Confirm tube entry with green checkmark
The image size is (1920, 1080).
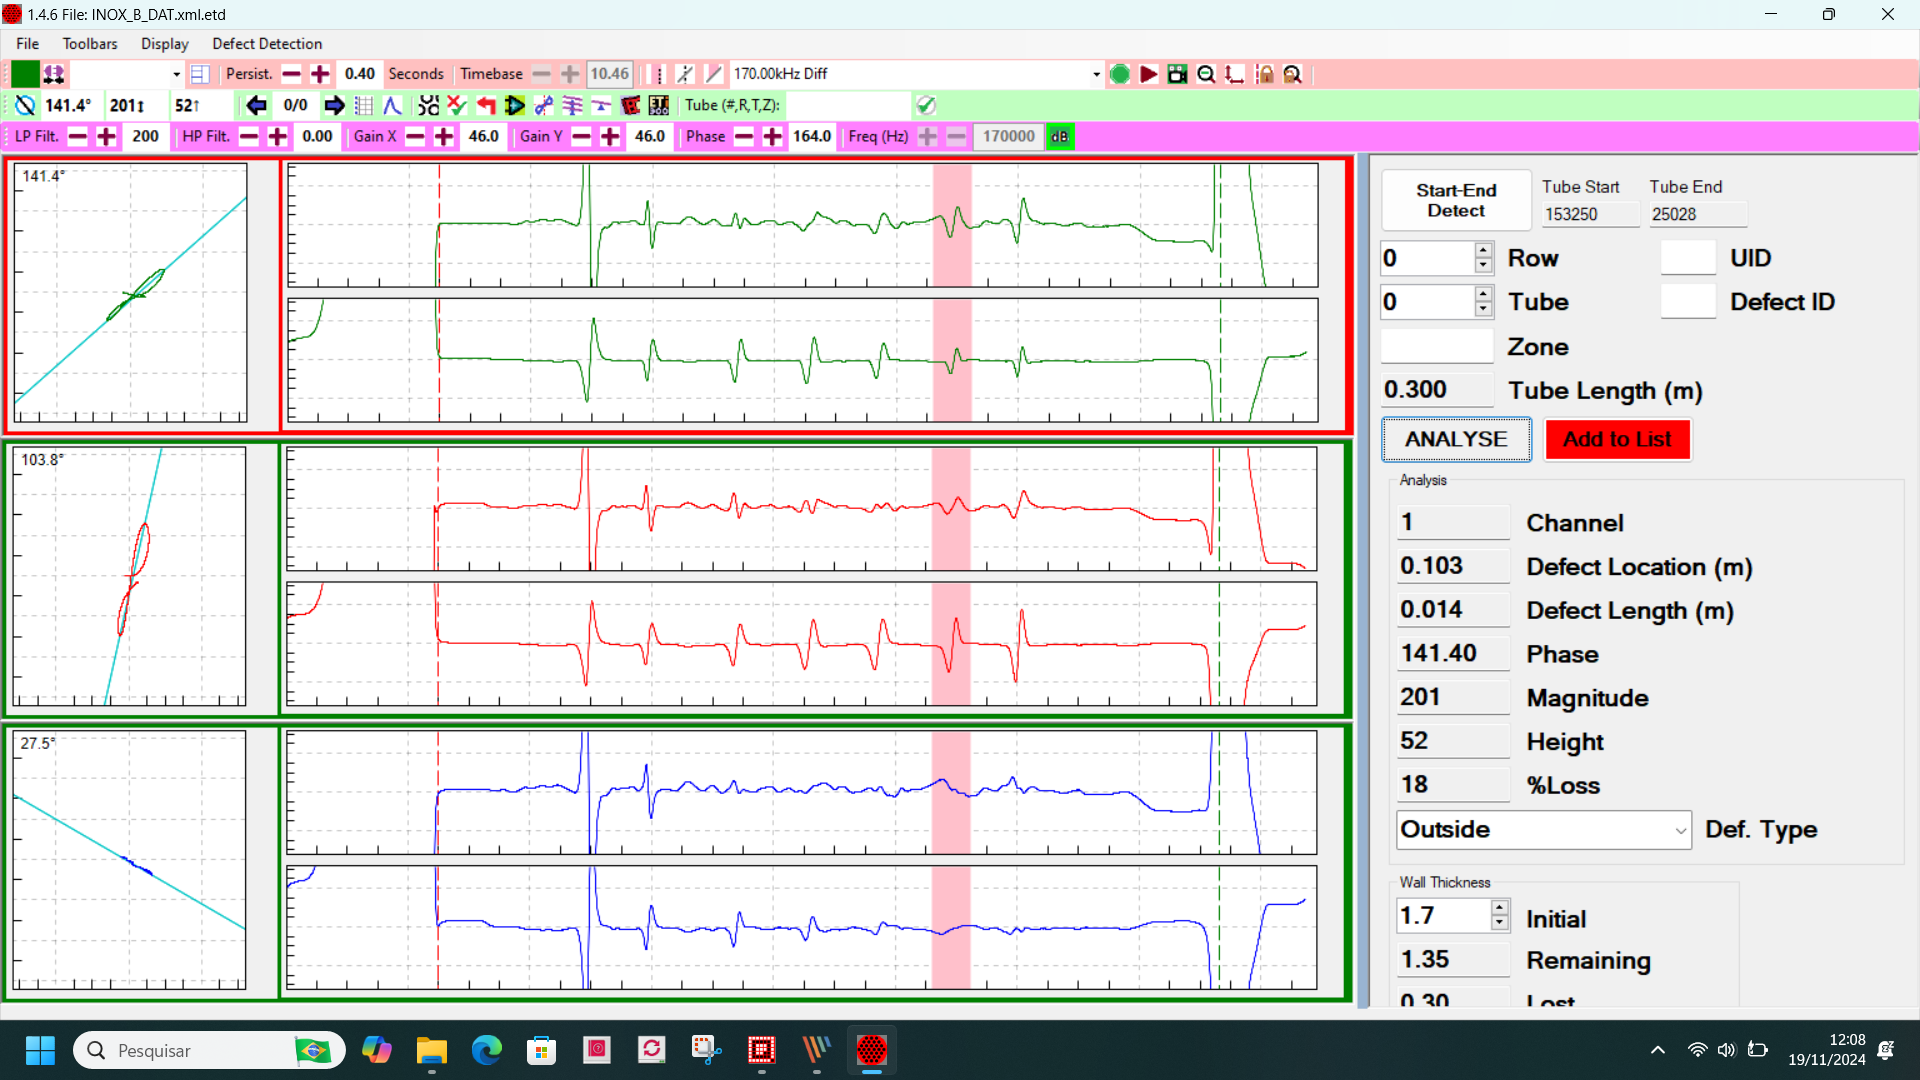926,105
